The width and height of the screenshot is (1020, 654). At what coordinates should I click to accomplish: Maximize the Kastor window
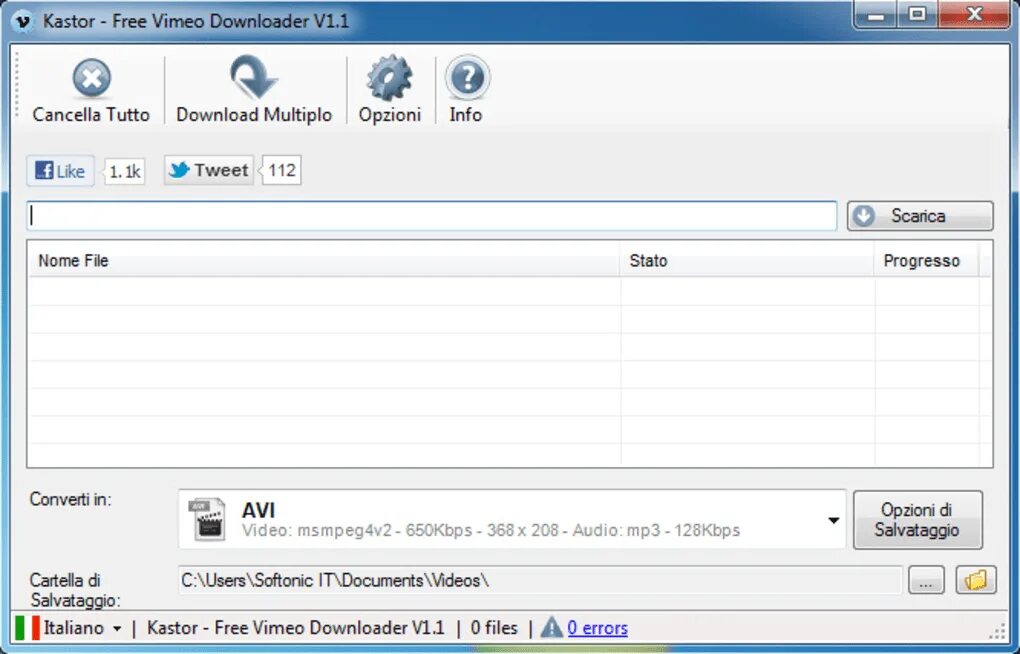918,14
